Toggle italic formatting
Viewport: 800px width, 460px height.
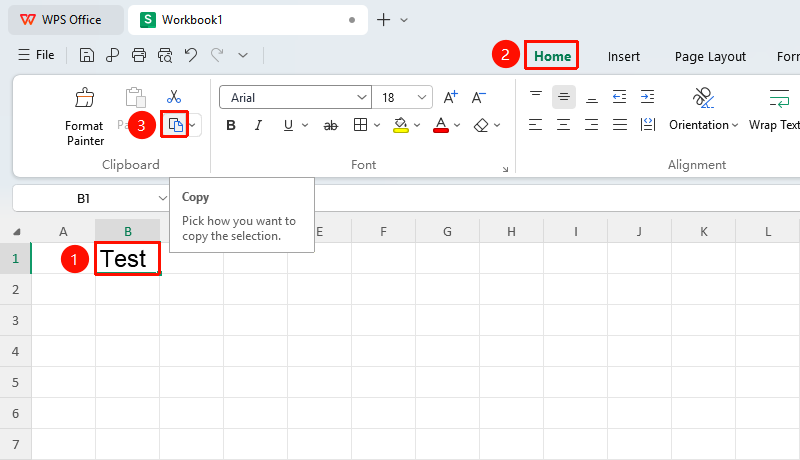pos(259,125)
